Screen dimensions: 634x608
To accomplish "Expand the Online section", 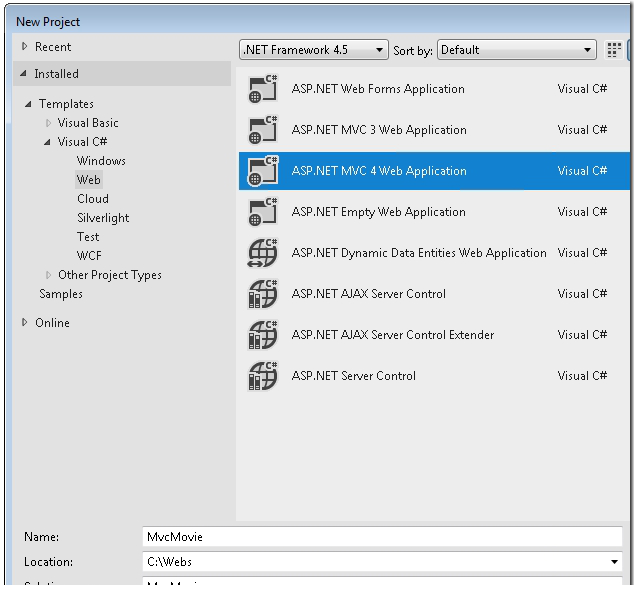I will pos(24,323).
